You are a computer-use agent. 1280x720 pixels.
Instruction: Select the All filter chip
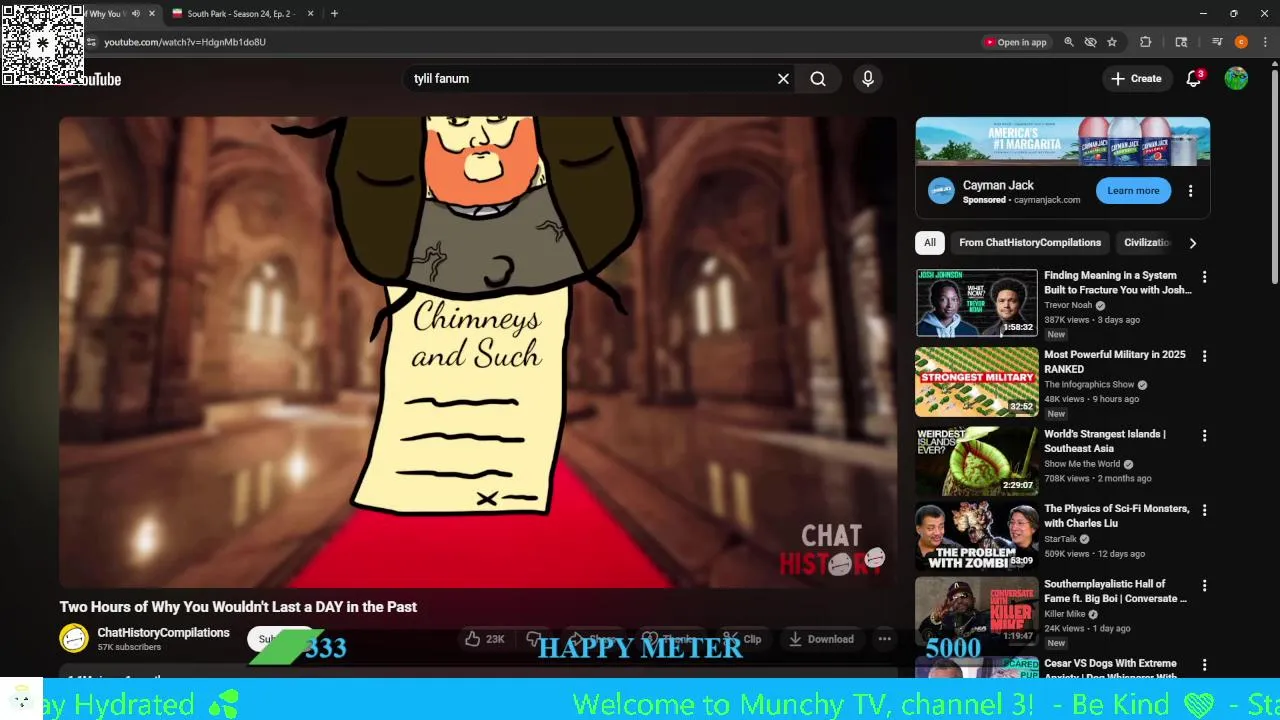[x=930, y=243]
